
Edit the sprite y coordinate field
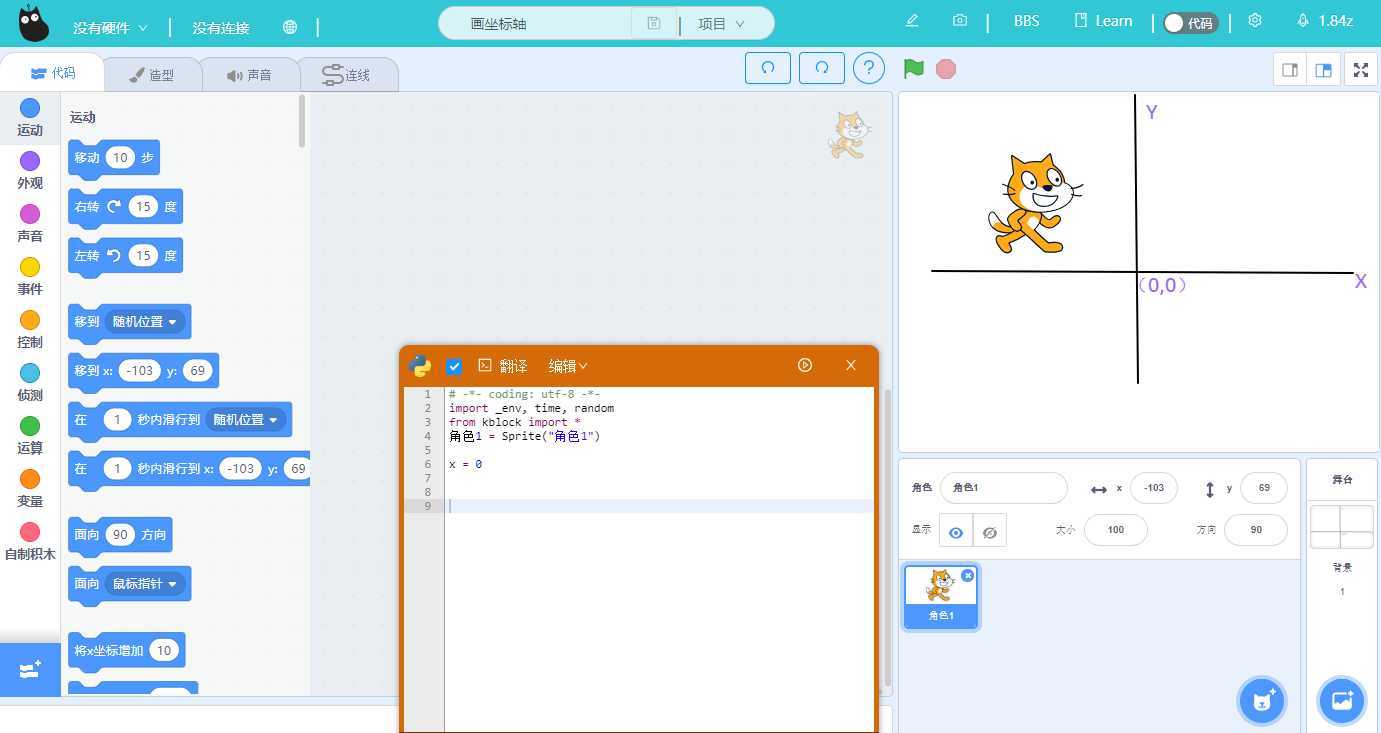point(1264,488)
